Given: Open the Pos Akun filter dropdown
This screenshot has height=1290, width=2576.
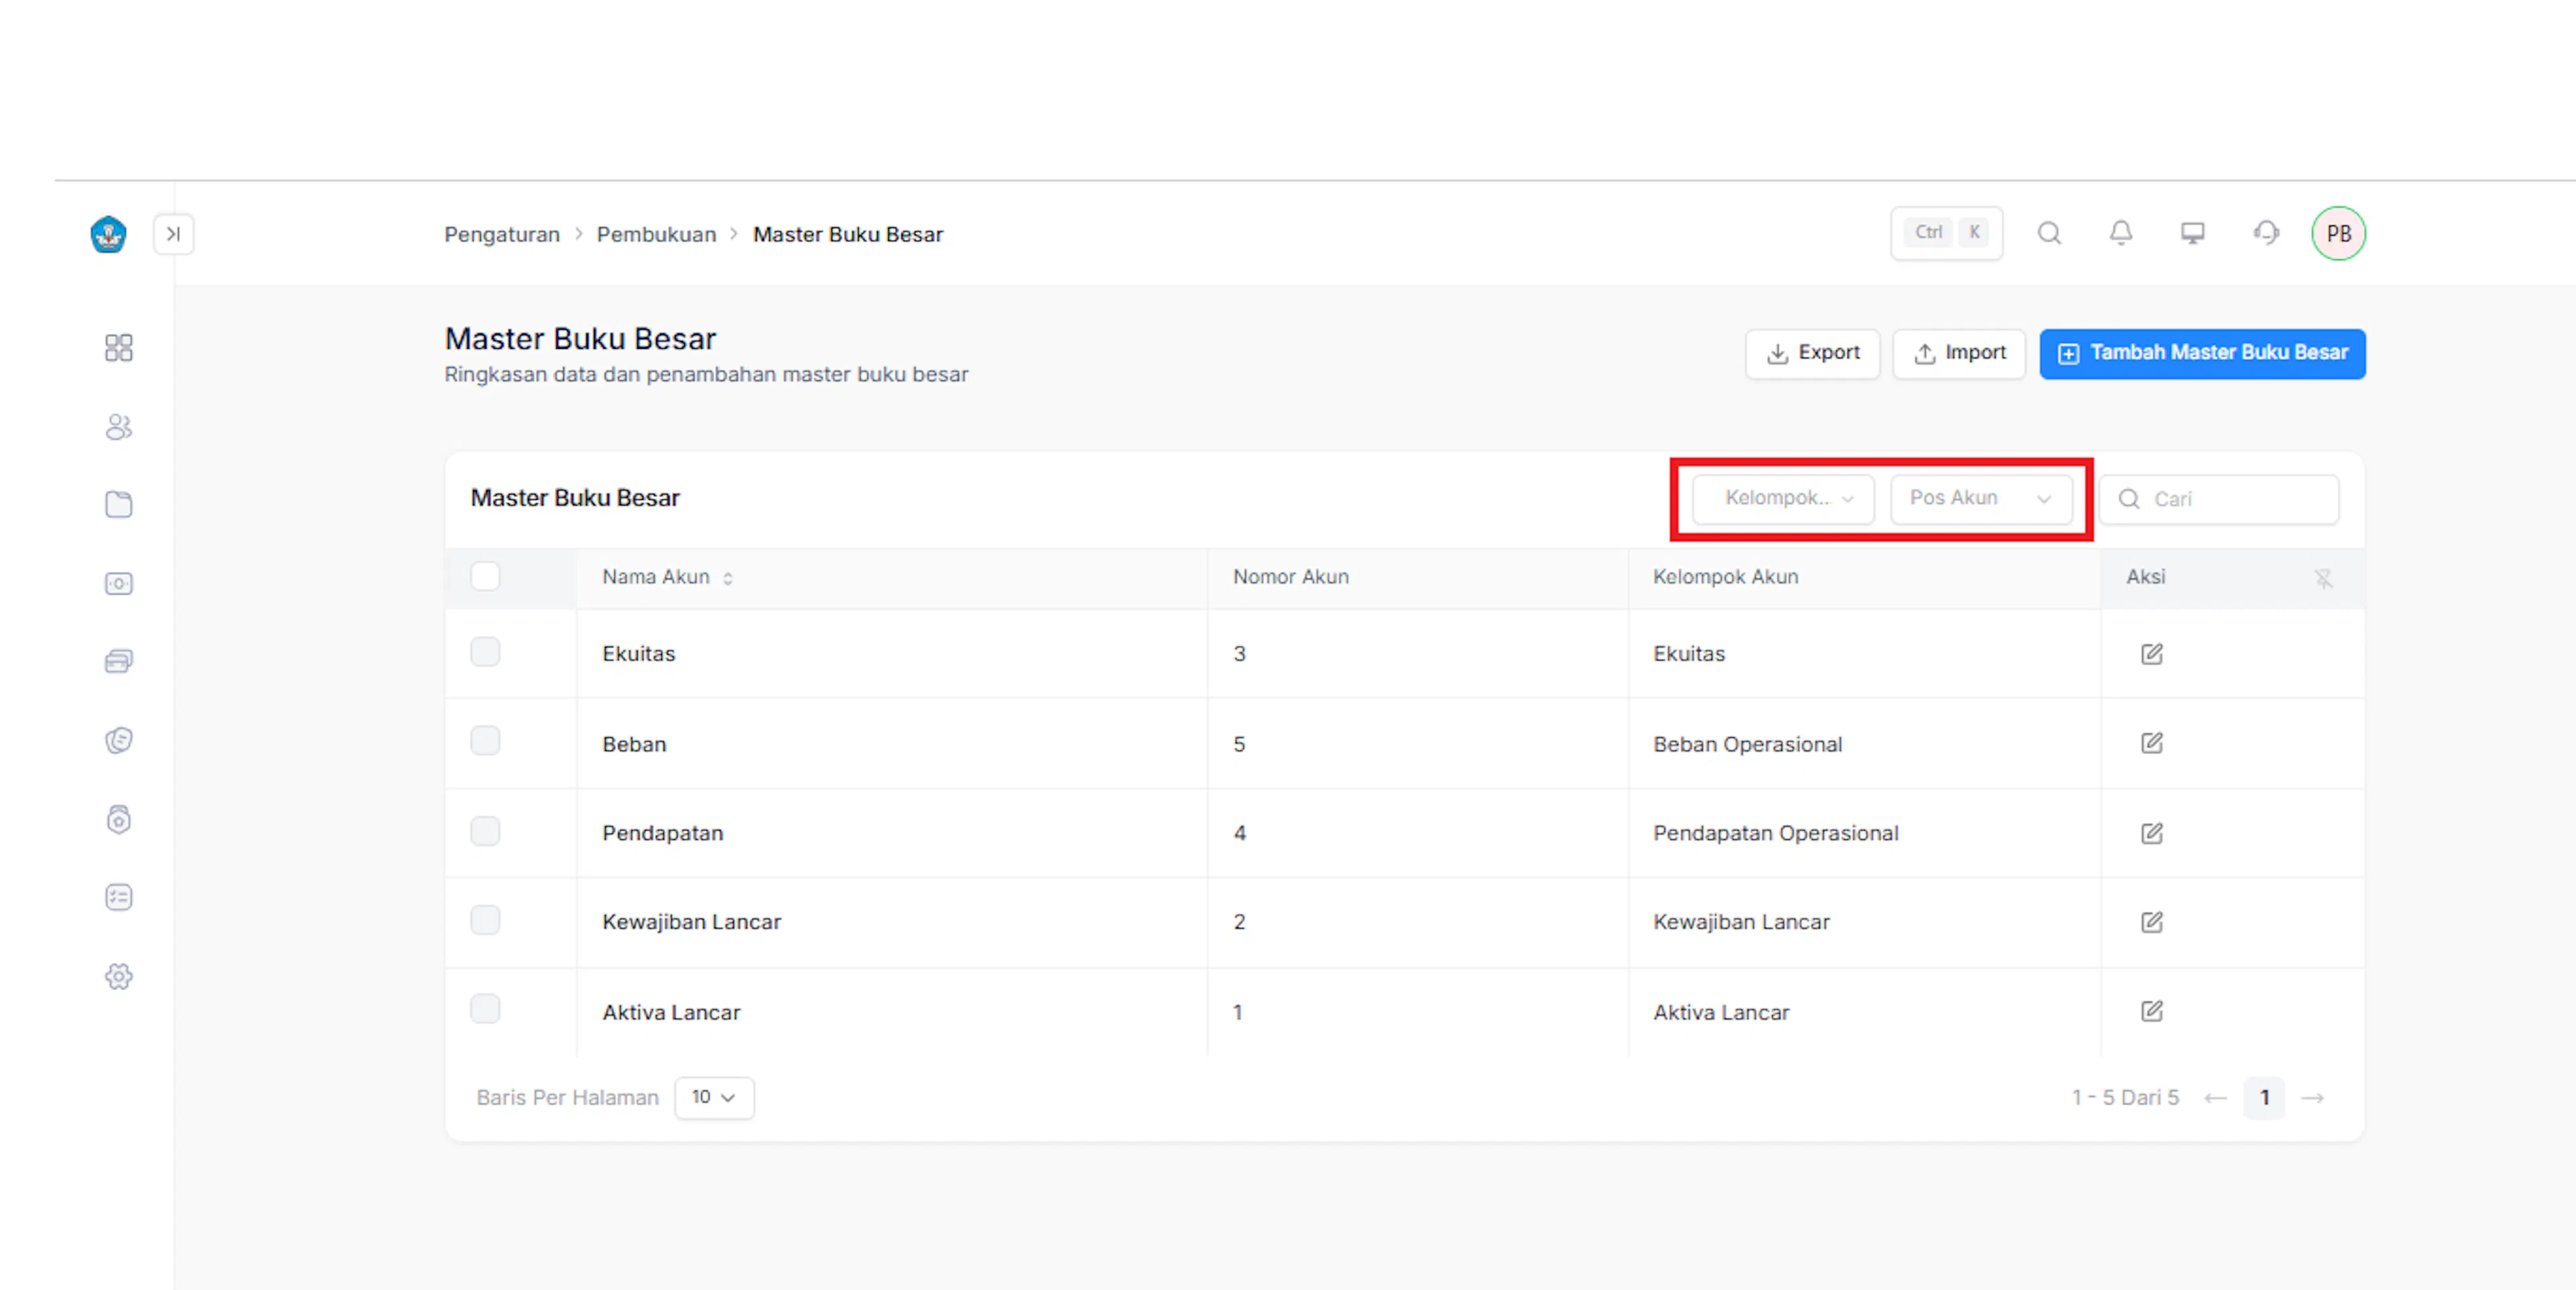Looking at the screenshot, I should [x=1981, y=498].
